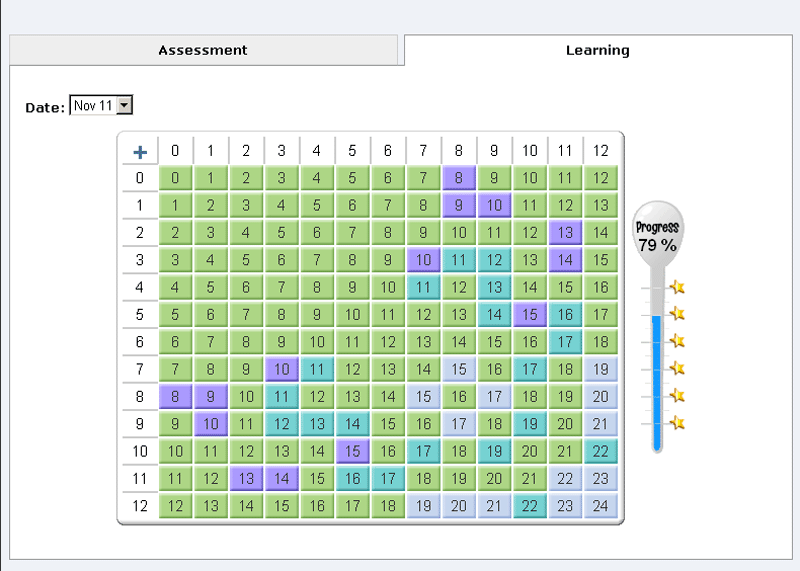The image size is (800, 571).
Task: Click row header 7
Action: coord(140,369)
